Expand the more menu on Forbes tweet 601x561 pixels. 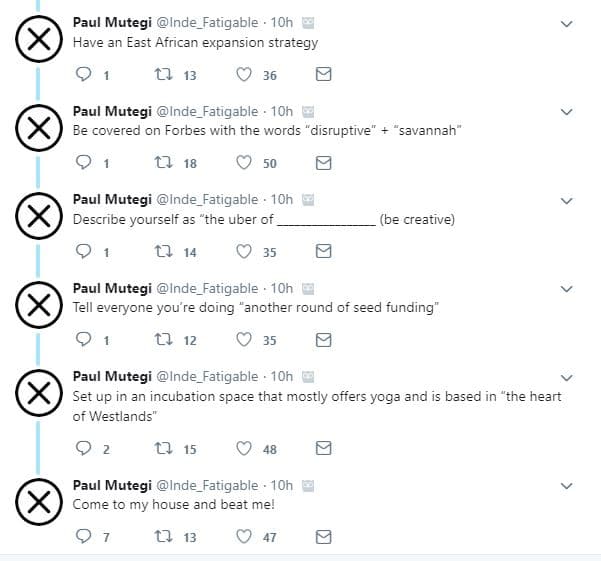tap(567, 112)
